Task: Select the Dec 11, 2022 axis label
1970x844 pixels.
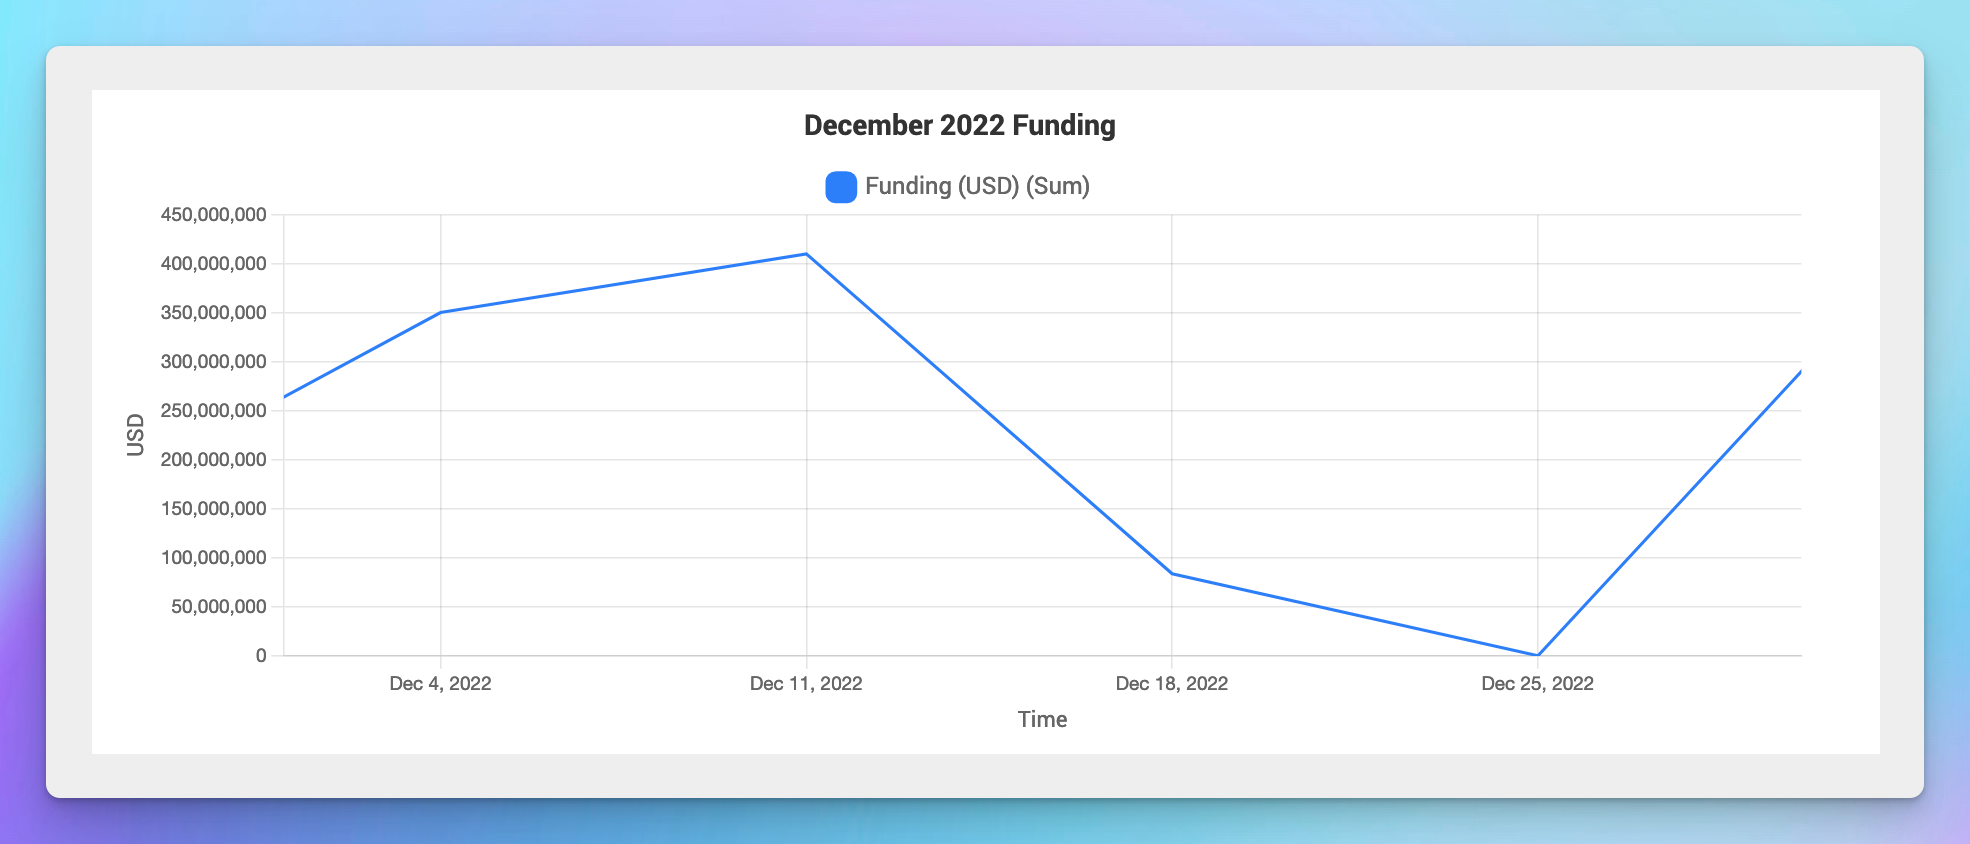Action: click(806, 683)
